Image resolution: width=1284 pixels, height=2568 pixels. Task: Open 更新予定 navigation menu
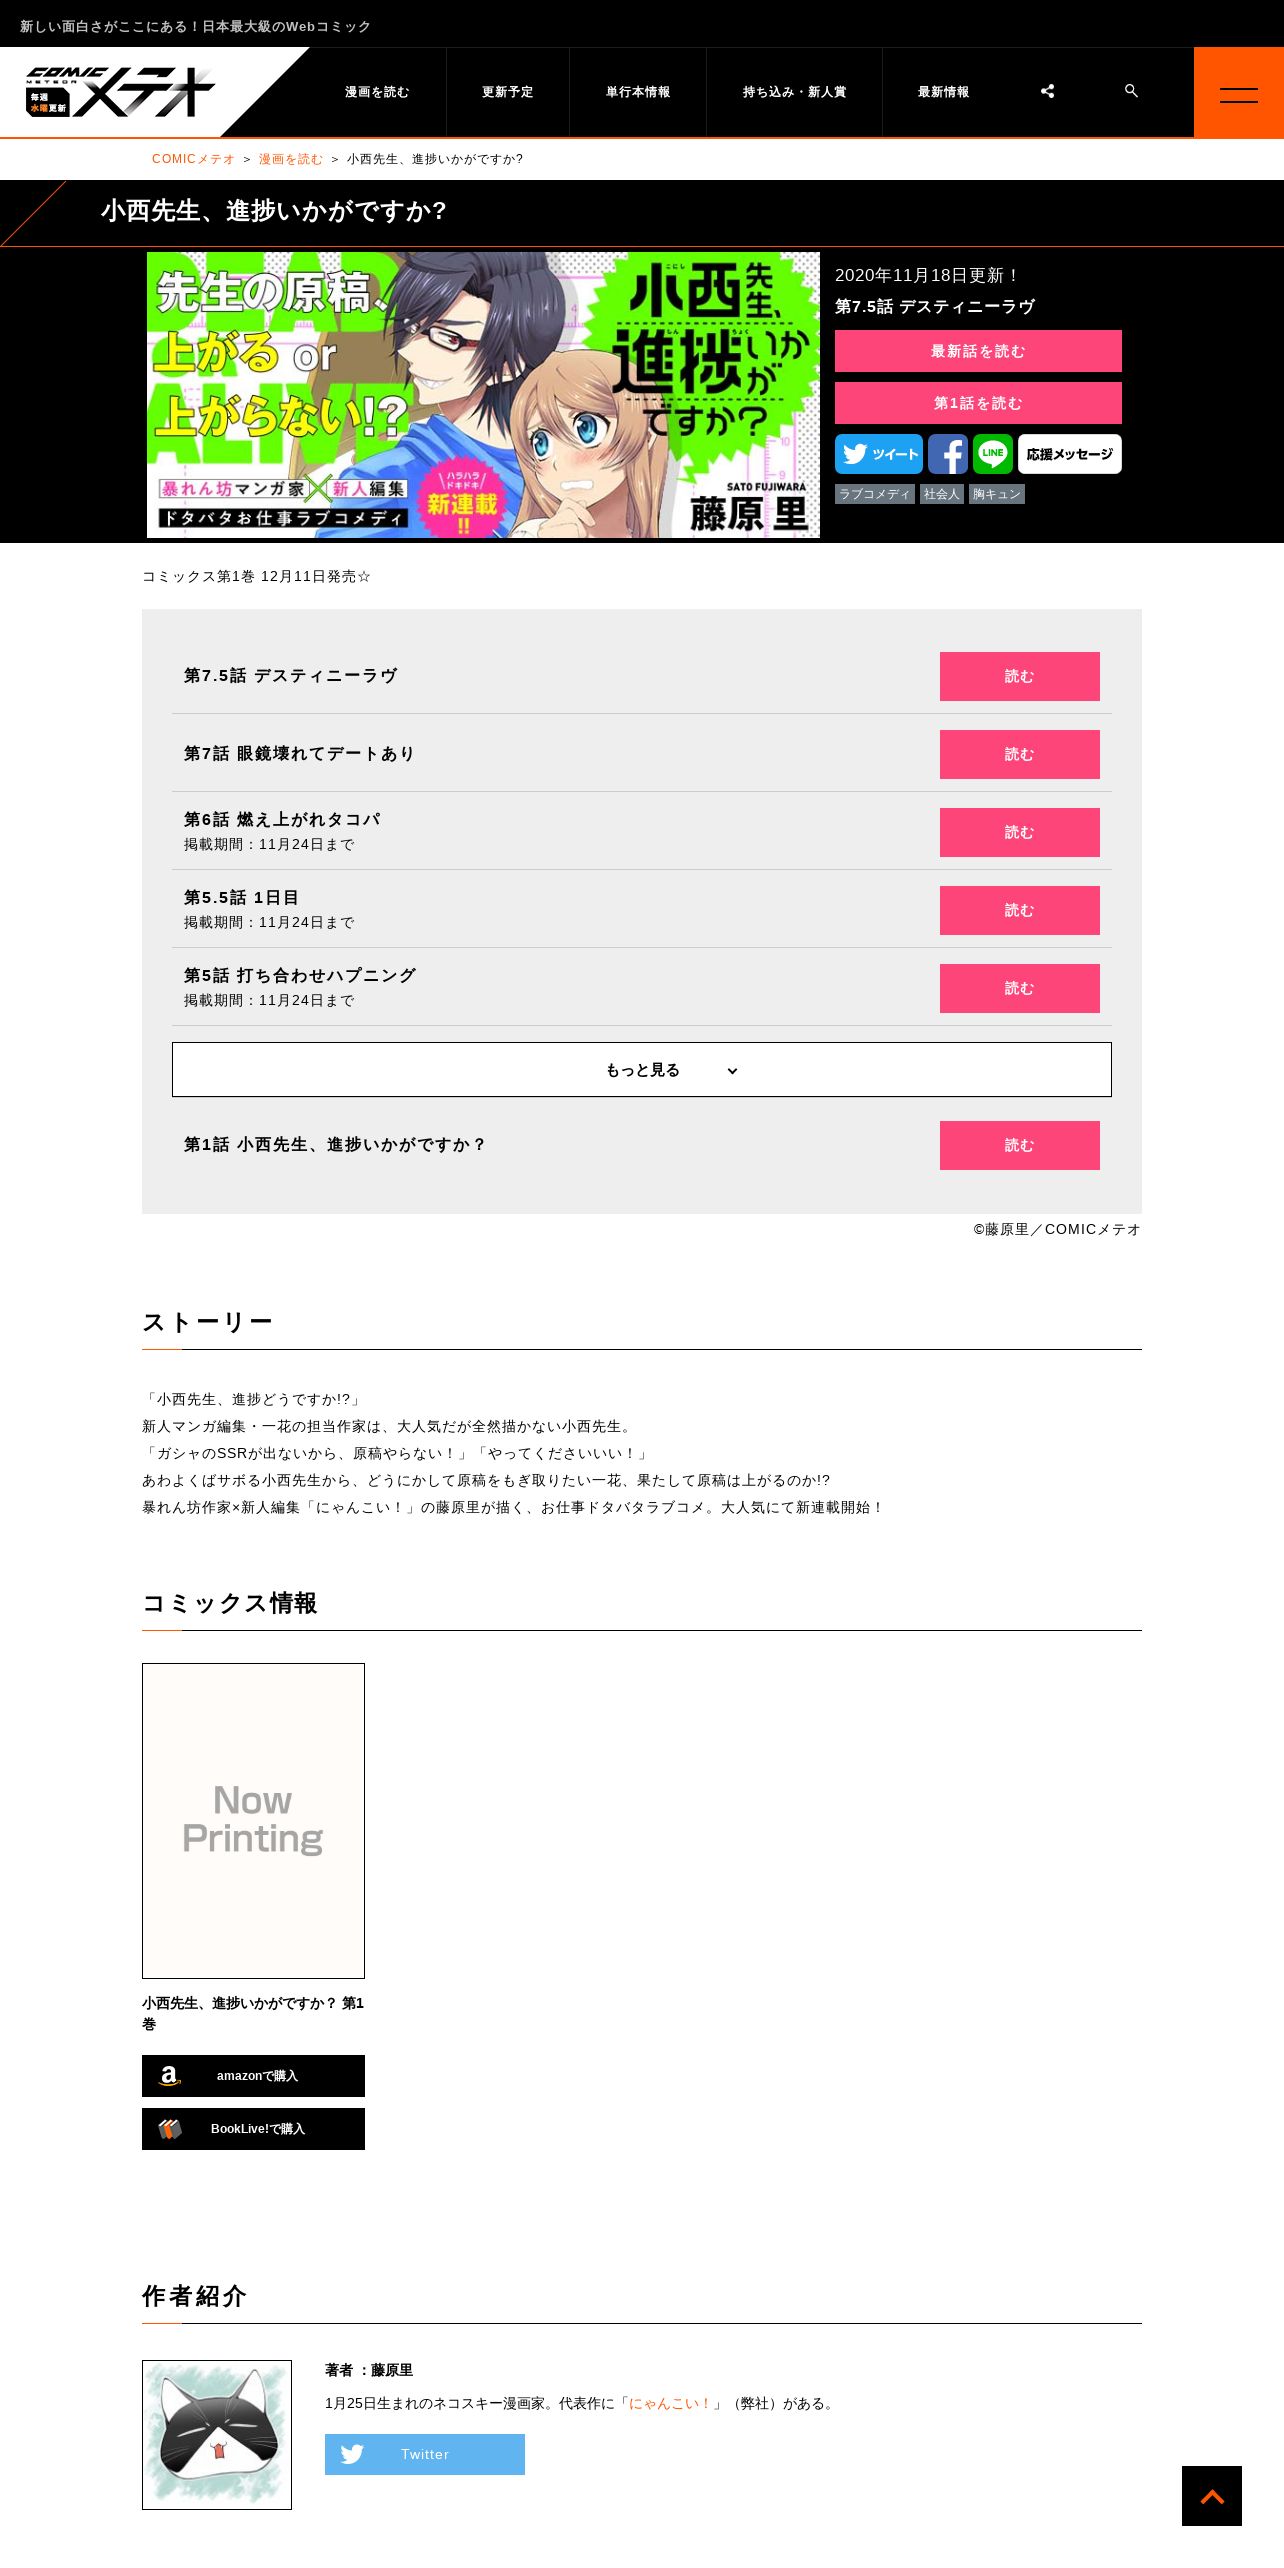pyautogui.click(x=508, y=92)
